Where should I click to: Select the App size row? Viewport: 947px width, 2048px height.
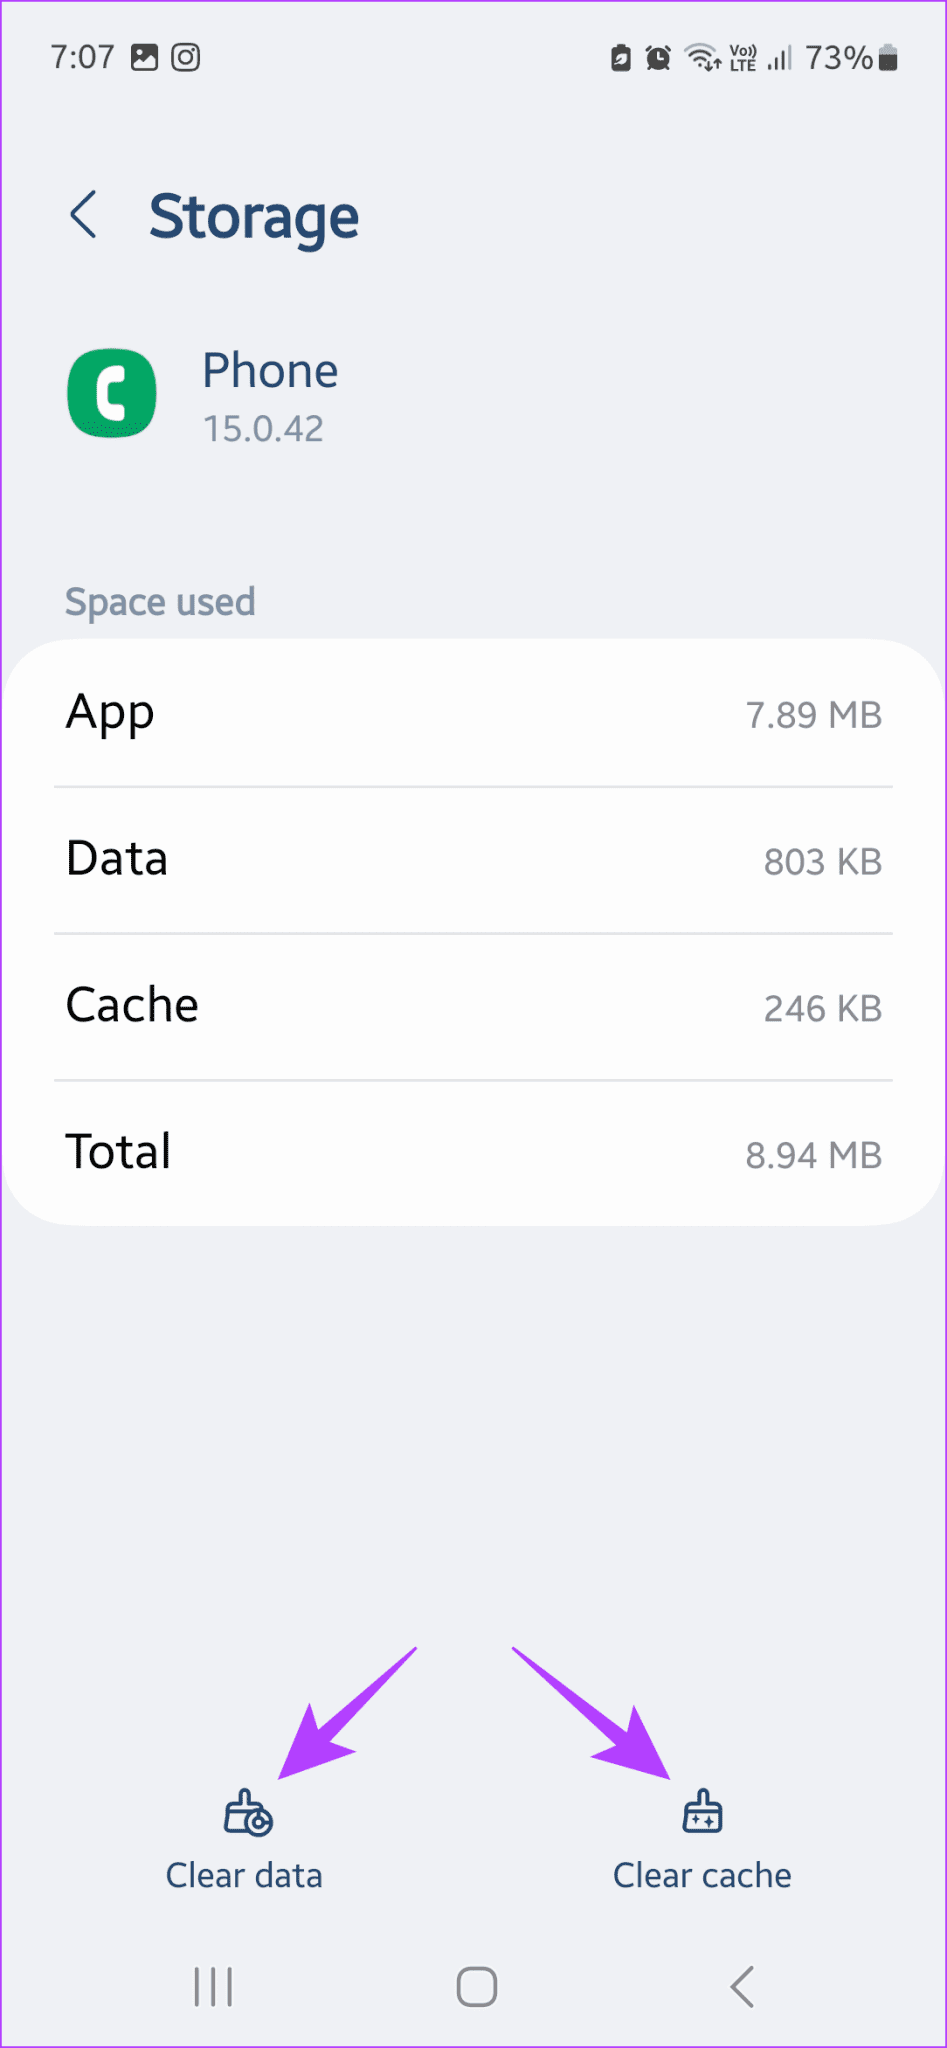(473, 714)
